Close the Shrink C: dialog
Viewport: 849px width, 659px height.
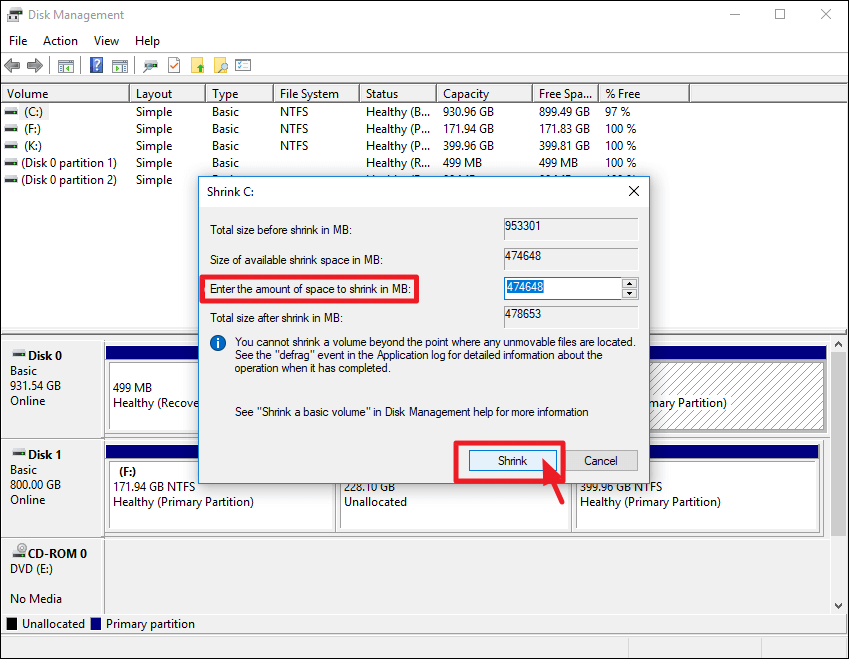coord(634,191)
